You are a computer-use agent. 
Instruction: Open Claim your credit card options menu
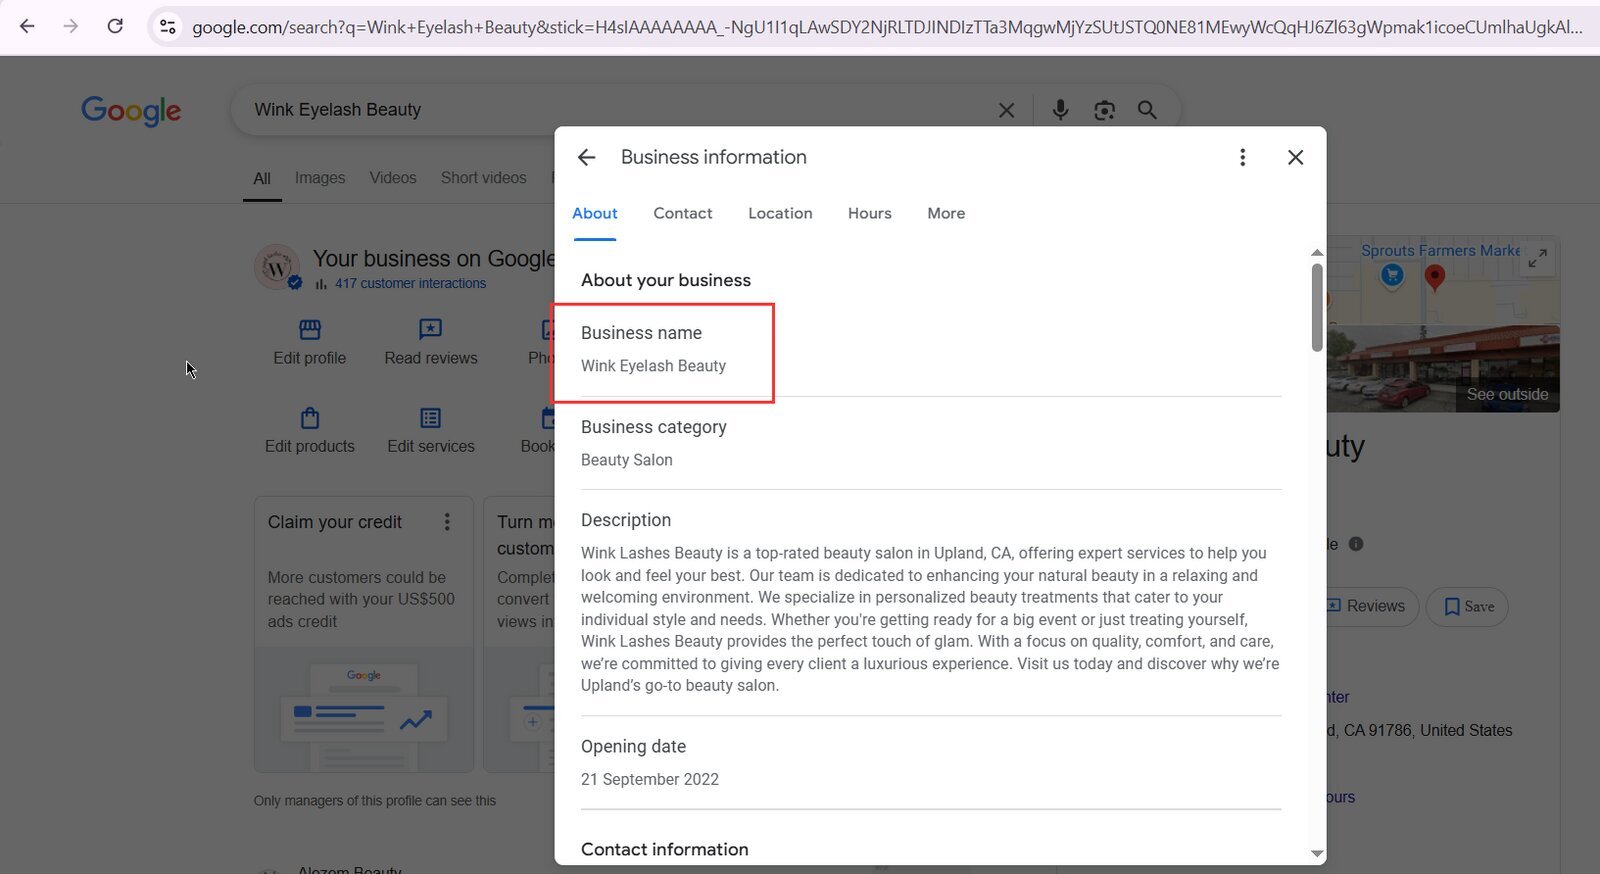pyautogui.click(x=447, y=522)
